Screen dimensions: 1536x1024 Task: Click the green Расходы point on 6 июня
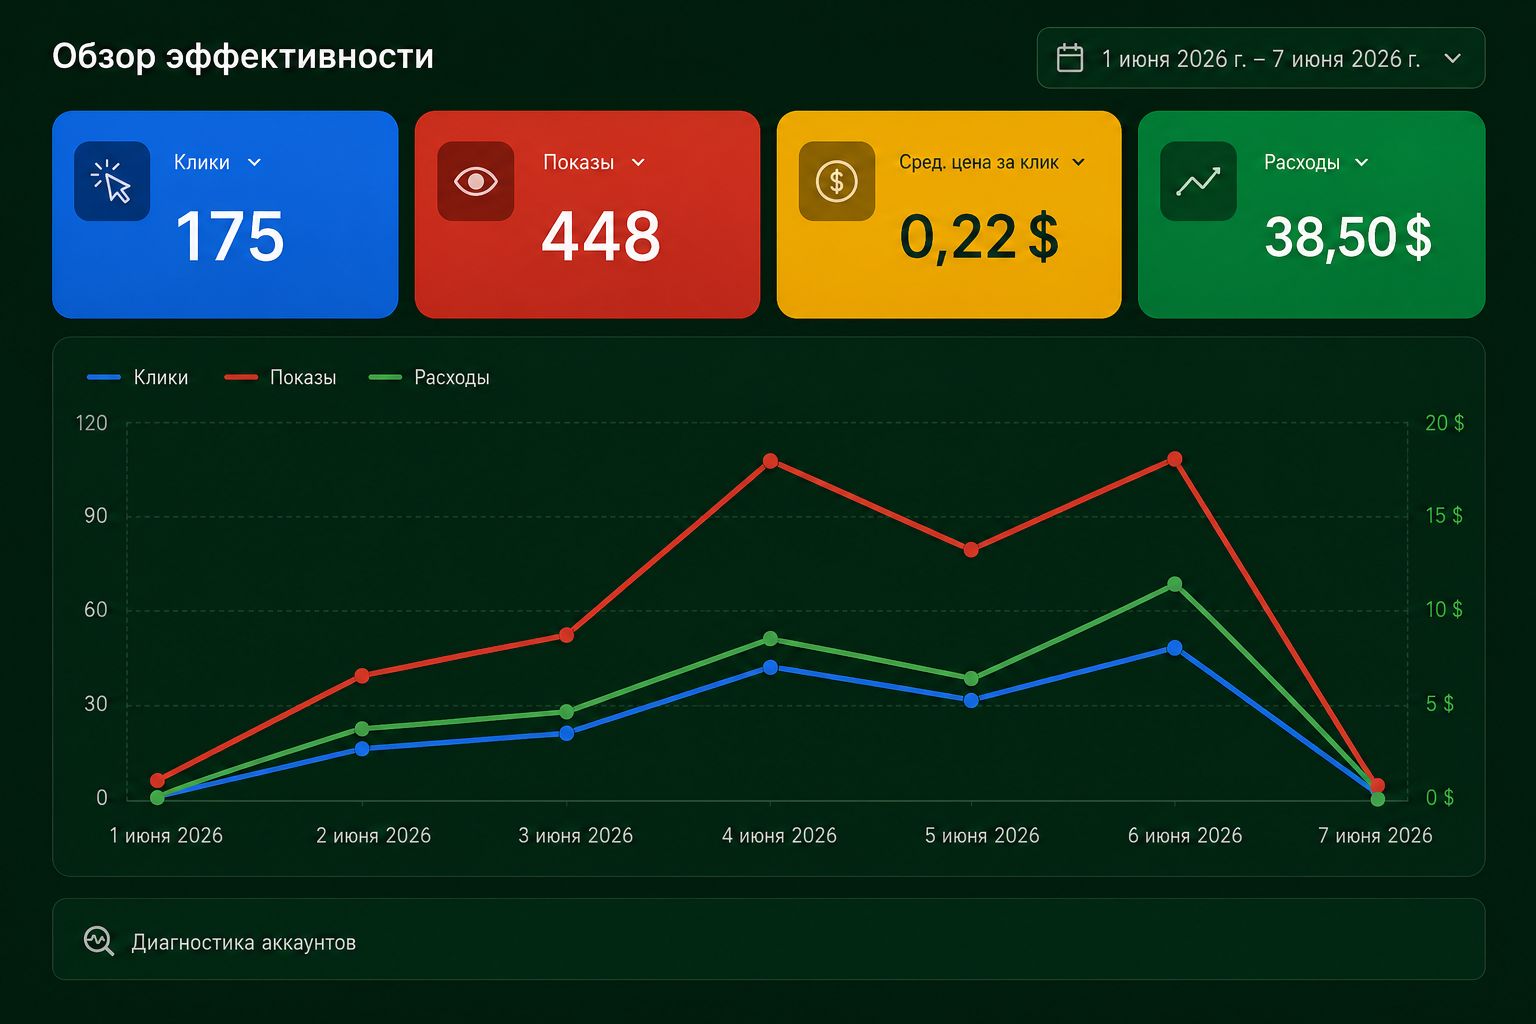coord(1174,584)
